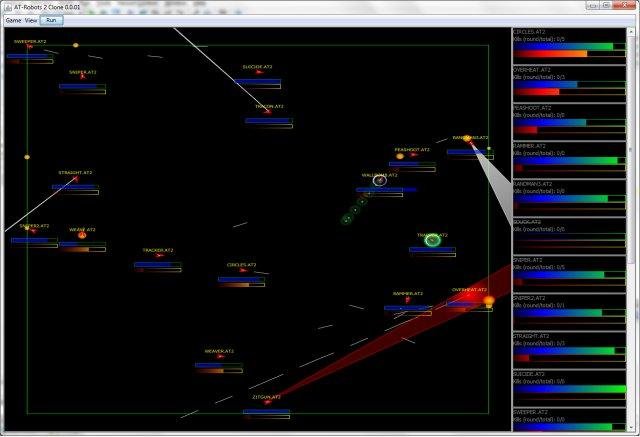
Task: Click the SUICIDE.AT2 name in the sidebar
Action: pyautogui.click(x=529, y=374)
